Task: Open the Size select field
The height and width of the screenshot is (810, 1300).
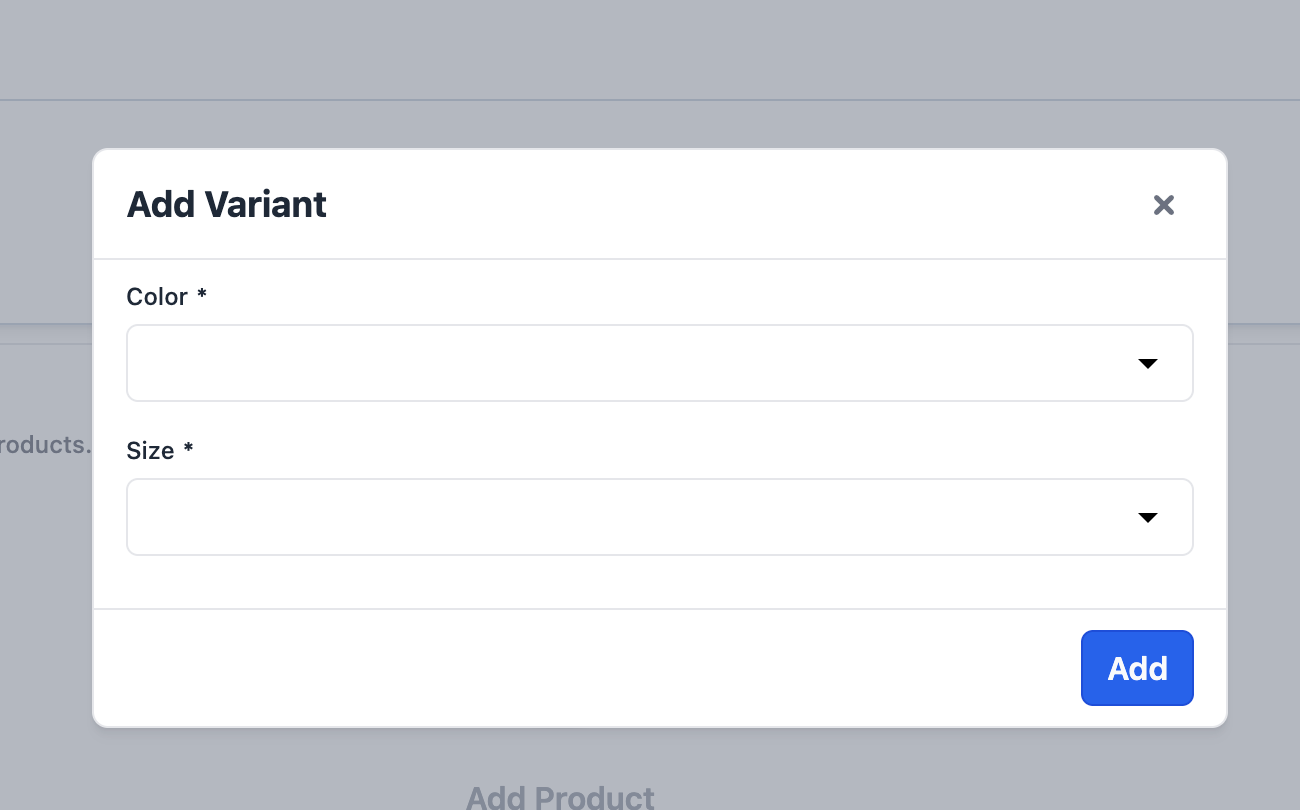Action: click(640, 517)
